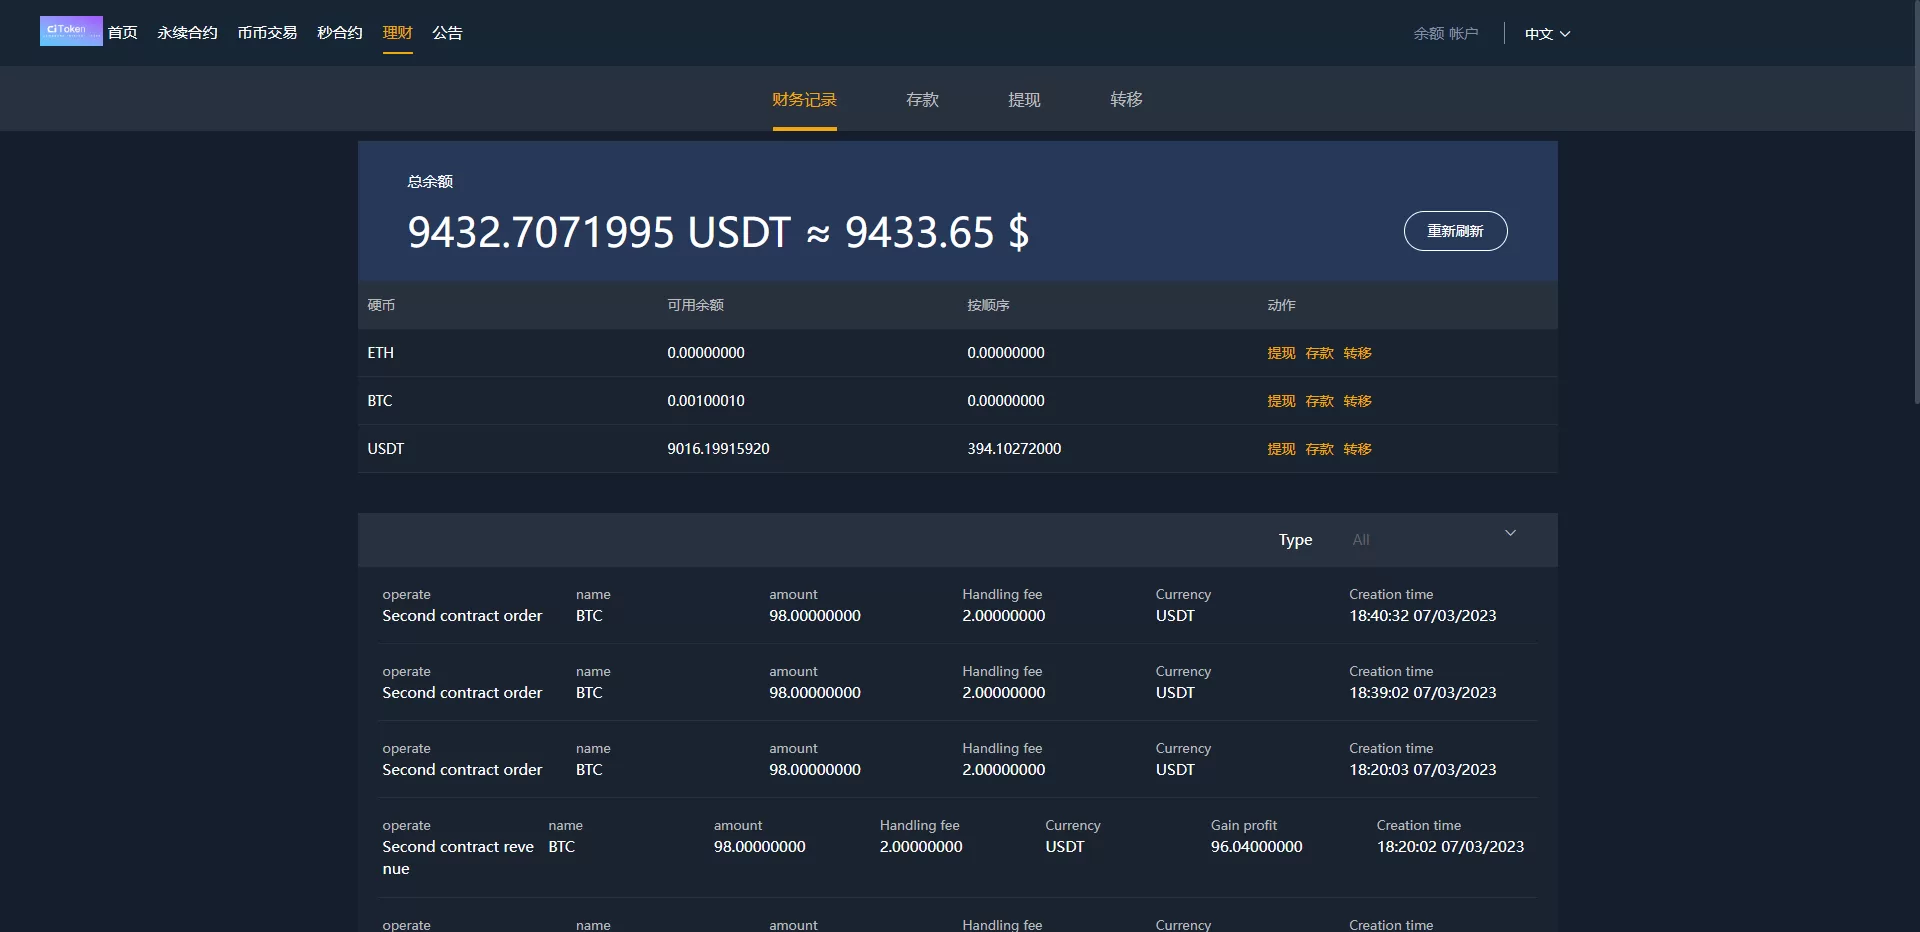This screenshot has height=932, width=1920.
Task: Switch to the 存款 deposit tab
Action: (922, 100)
